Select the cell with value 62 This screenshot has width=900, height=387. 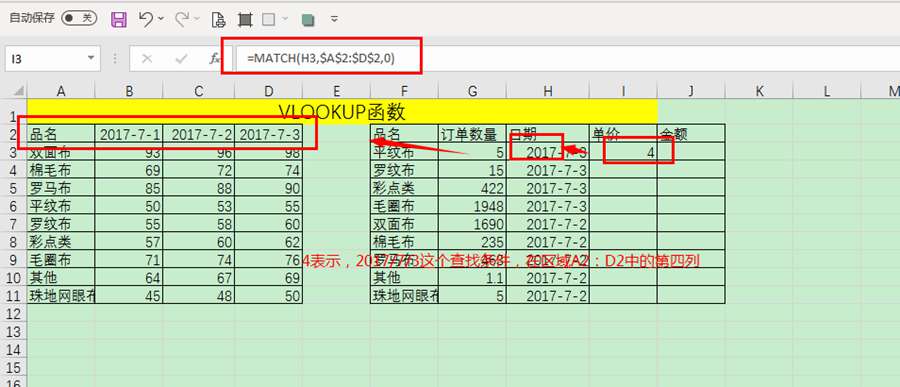(x=269, y=242)
